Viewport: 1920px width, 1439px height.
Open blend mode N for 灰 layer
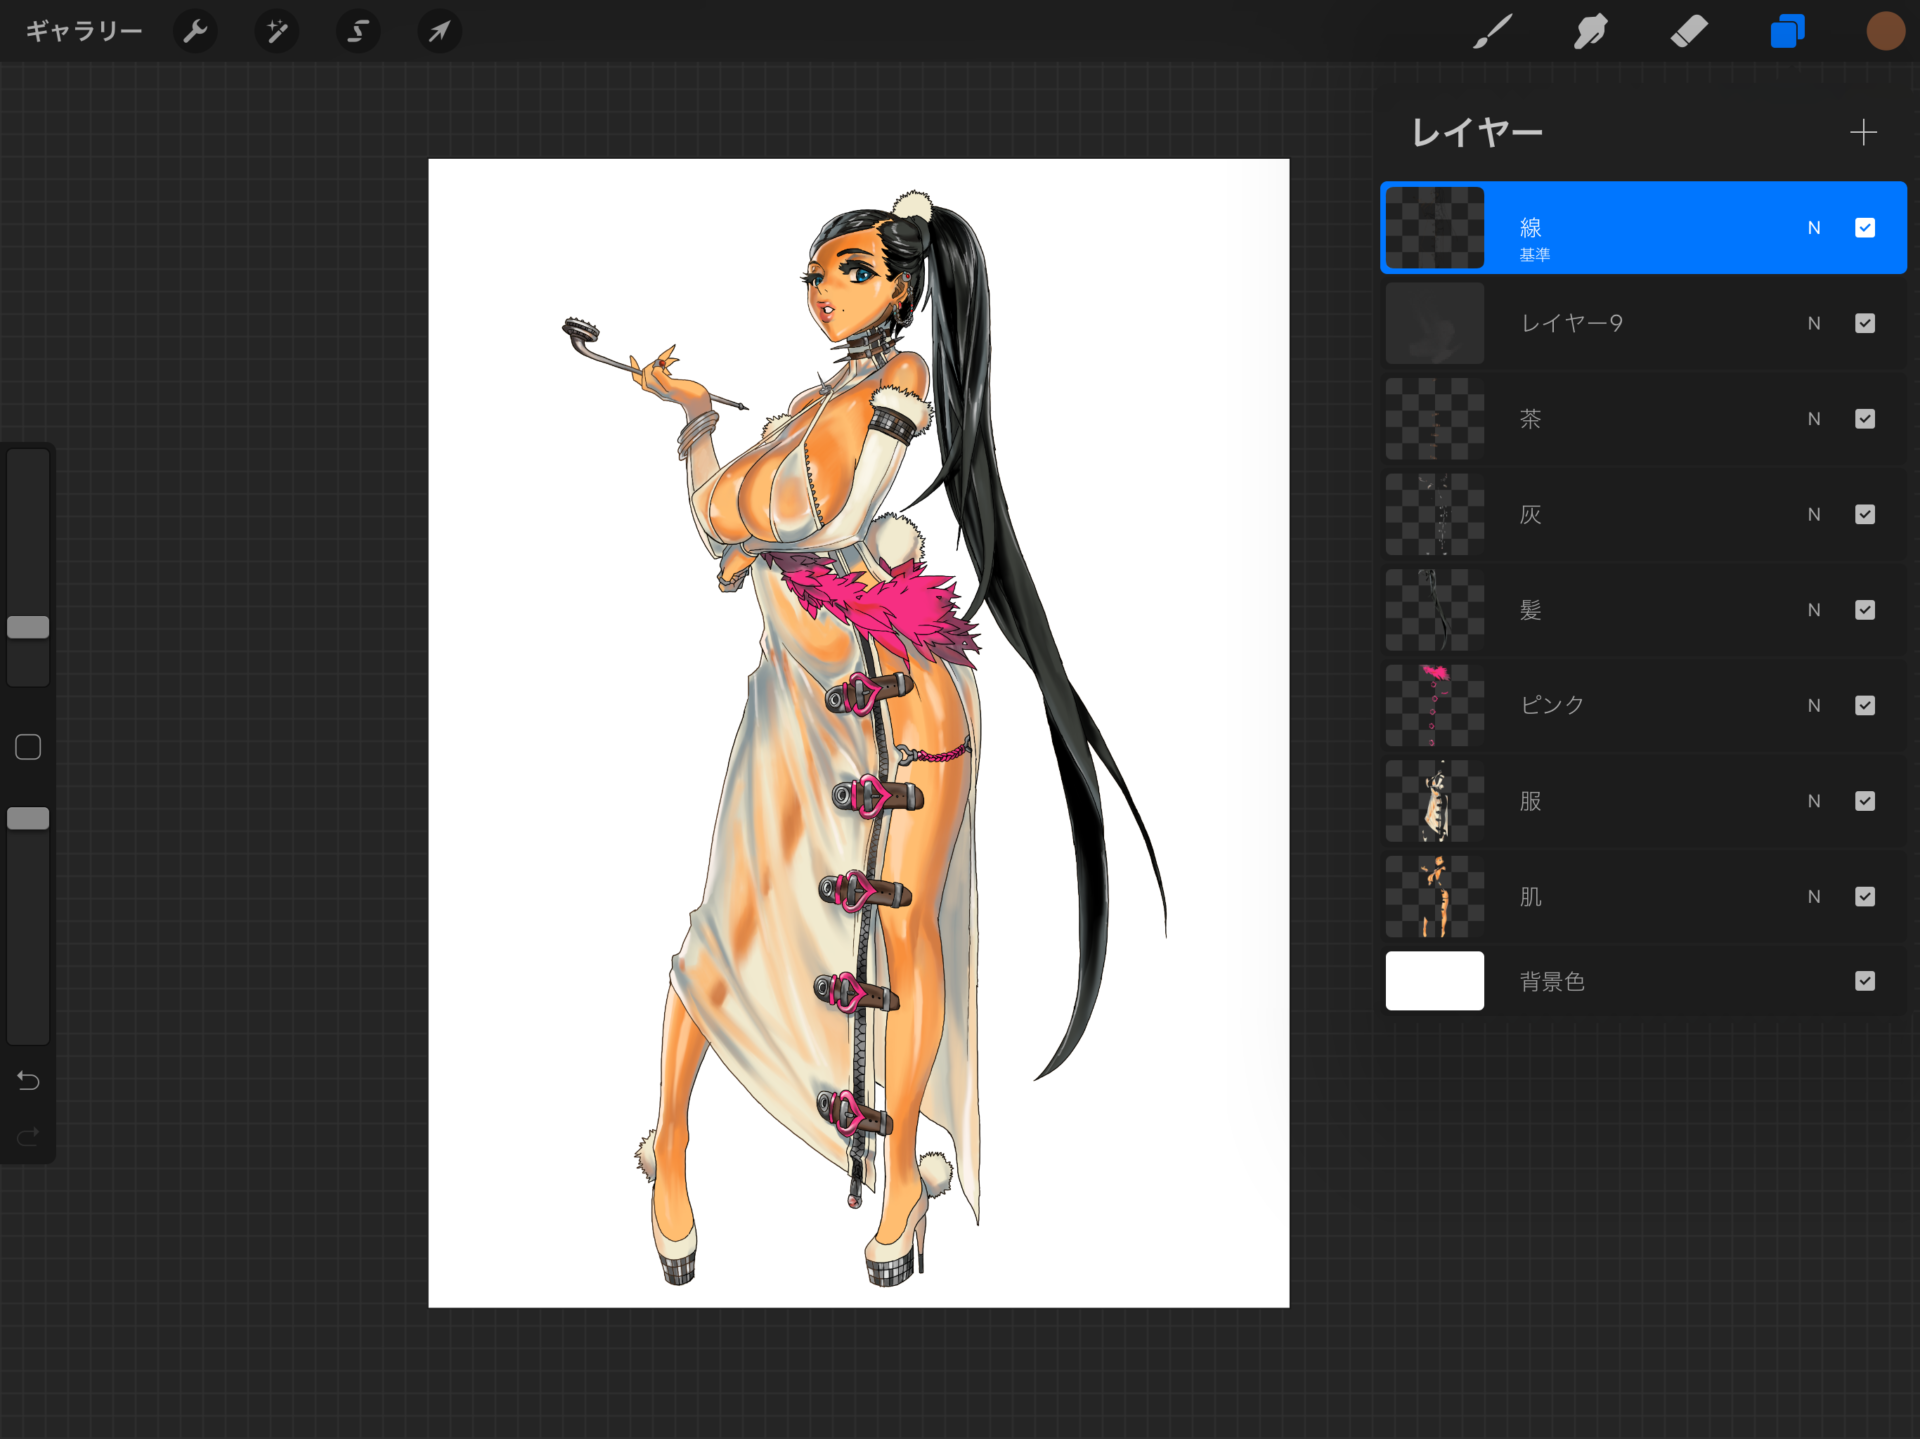click(1814, 514)
